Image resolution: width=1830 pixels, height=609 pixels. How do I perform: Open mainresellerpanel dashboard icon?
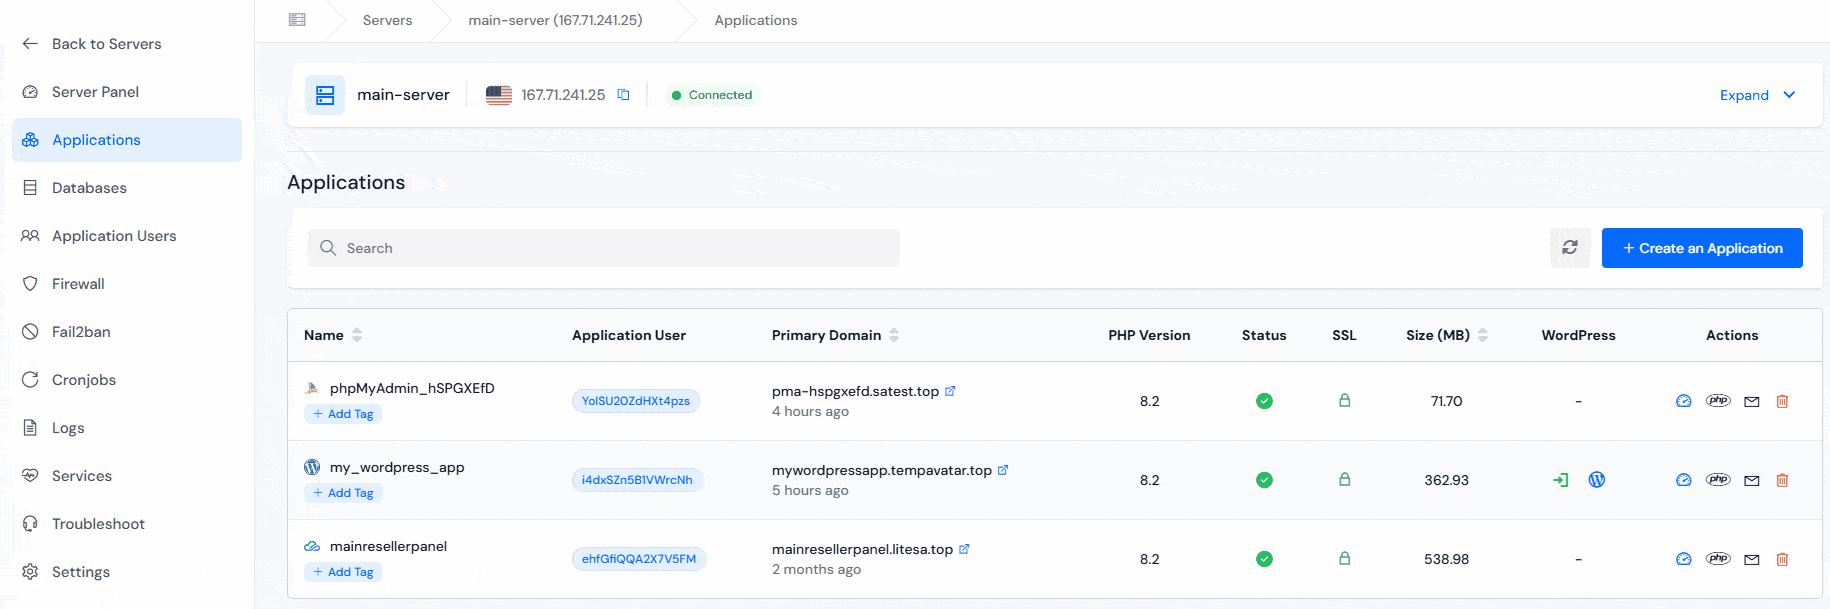point(1684,559)
